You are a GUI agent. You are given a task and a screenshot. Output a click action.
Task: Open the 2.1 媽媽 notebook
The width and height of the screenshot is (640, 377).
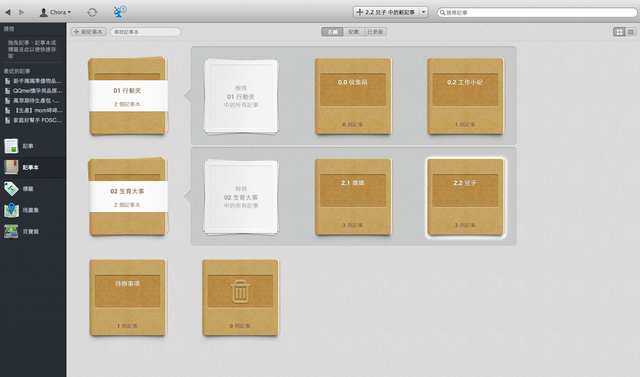[353, 197]
